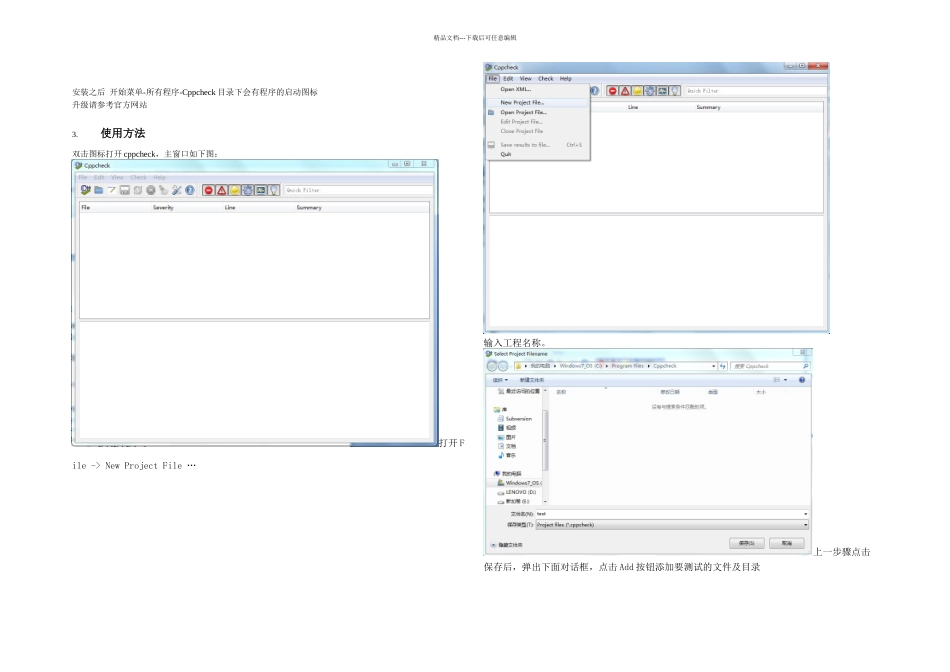
Task: Open file type dropdown Project files (*.cppcheck)
Action: 672,525
